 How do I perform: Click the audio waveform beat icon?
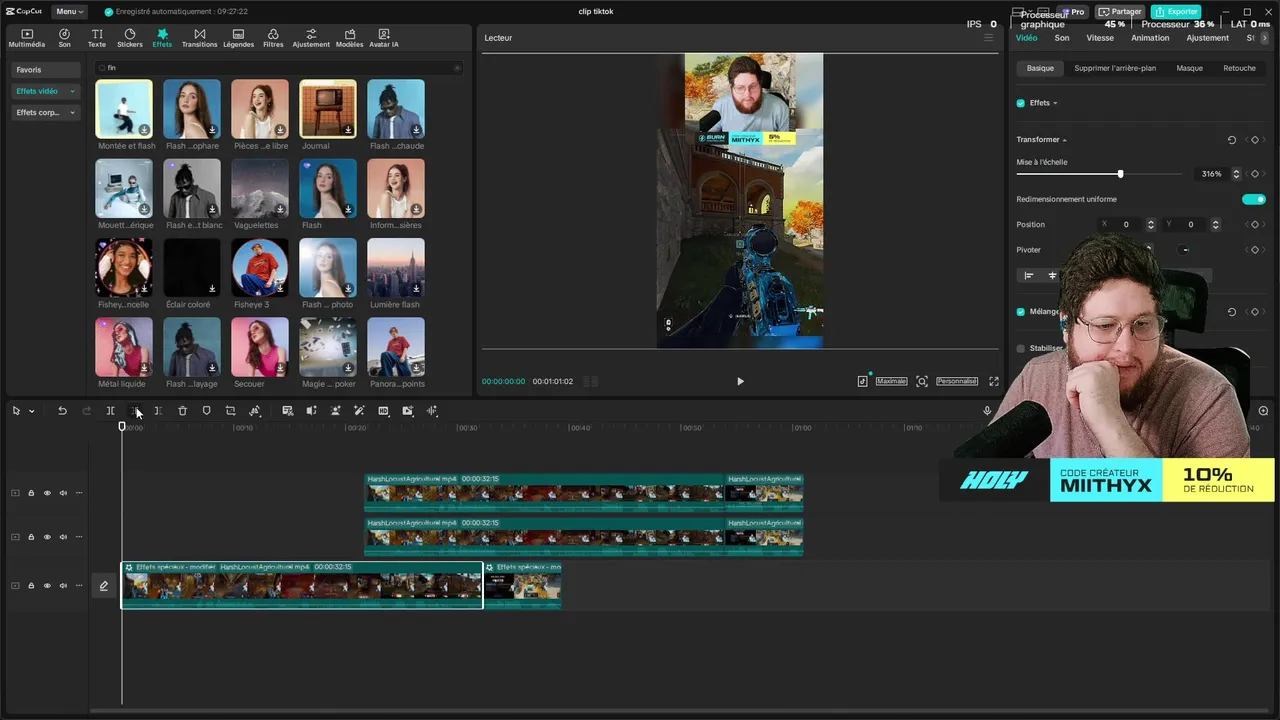pos(432,411)
